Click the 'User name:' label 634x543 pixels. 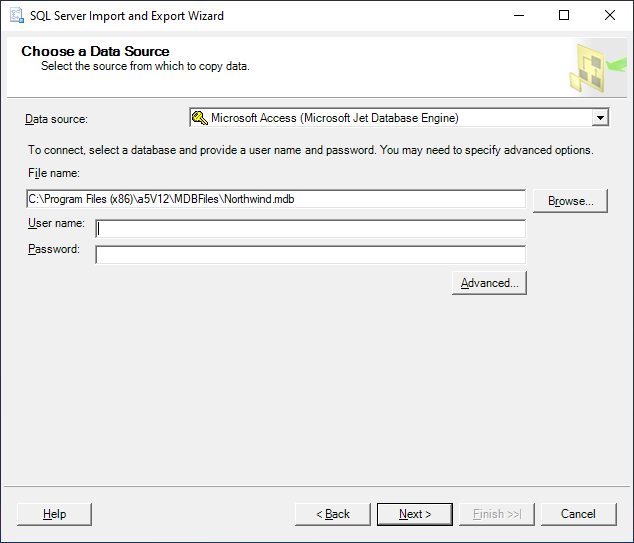(56, 223)
